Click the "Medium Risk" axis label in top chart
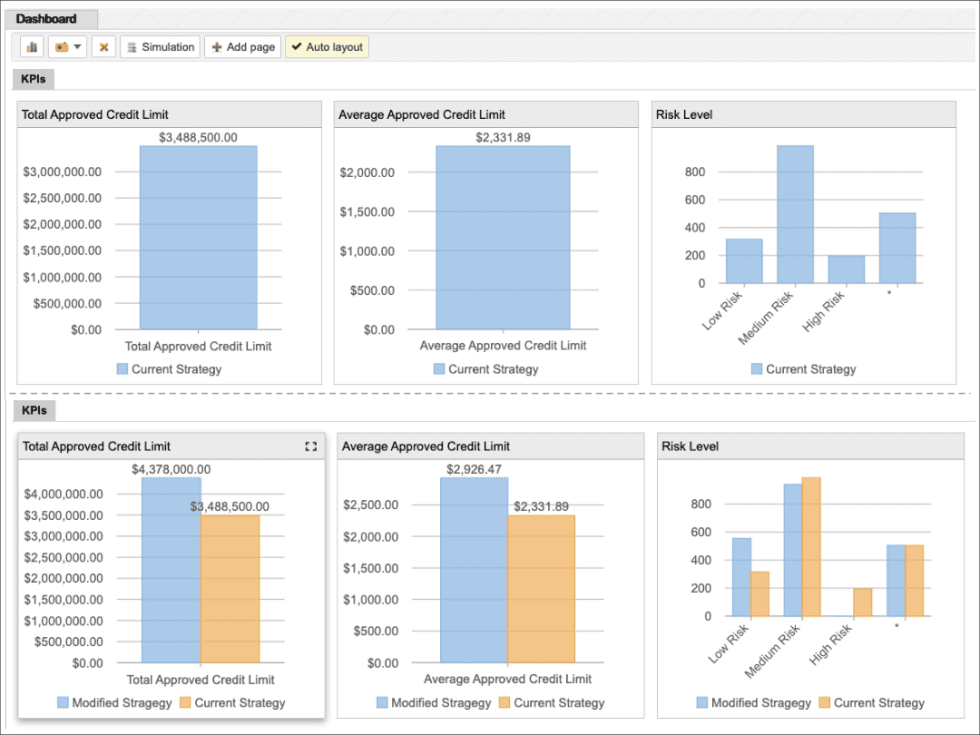The image size is (980, 735). click(765, 318)
